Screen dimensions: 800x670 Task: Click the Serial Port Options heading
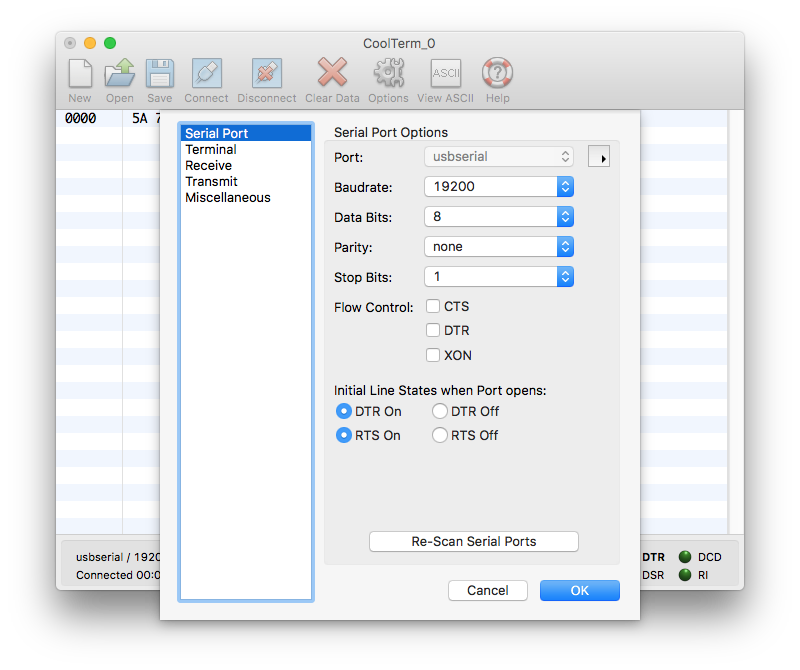[x=391, y=132]
